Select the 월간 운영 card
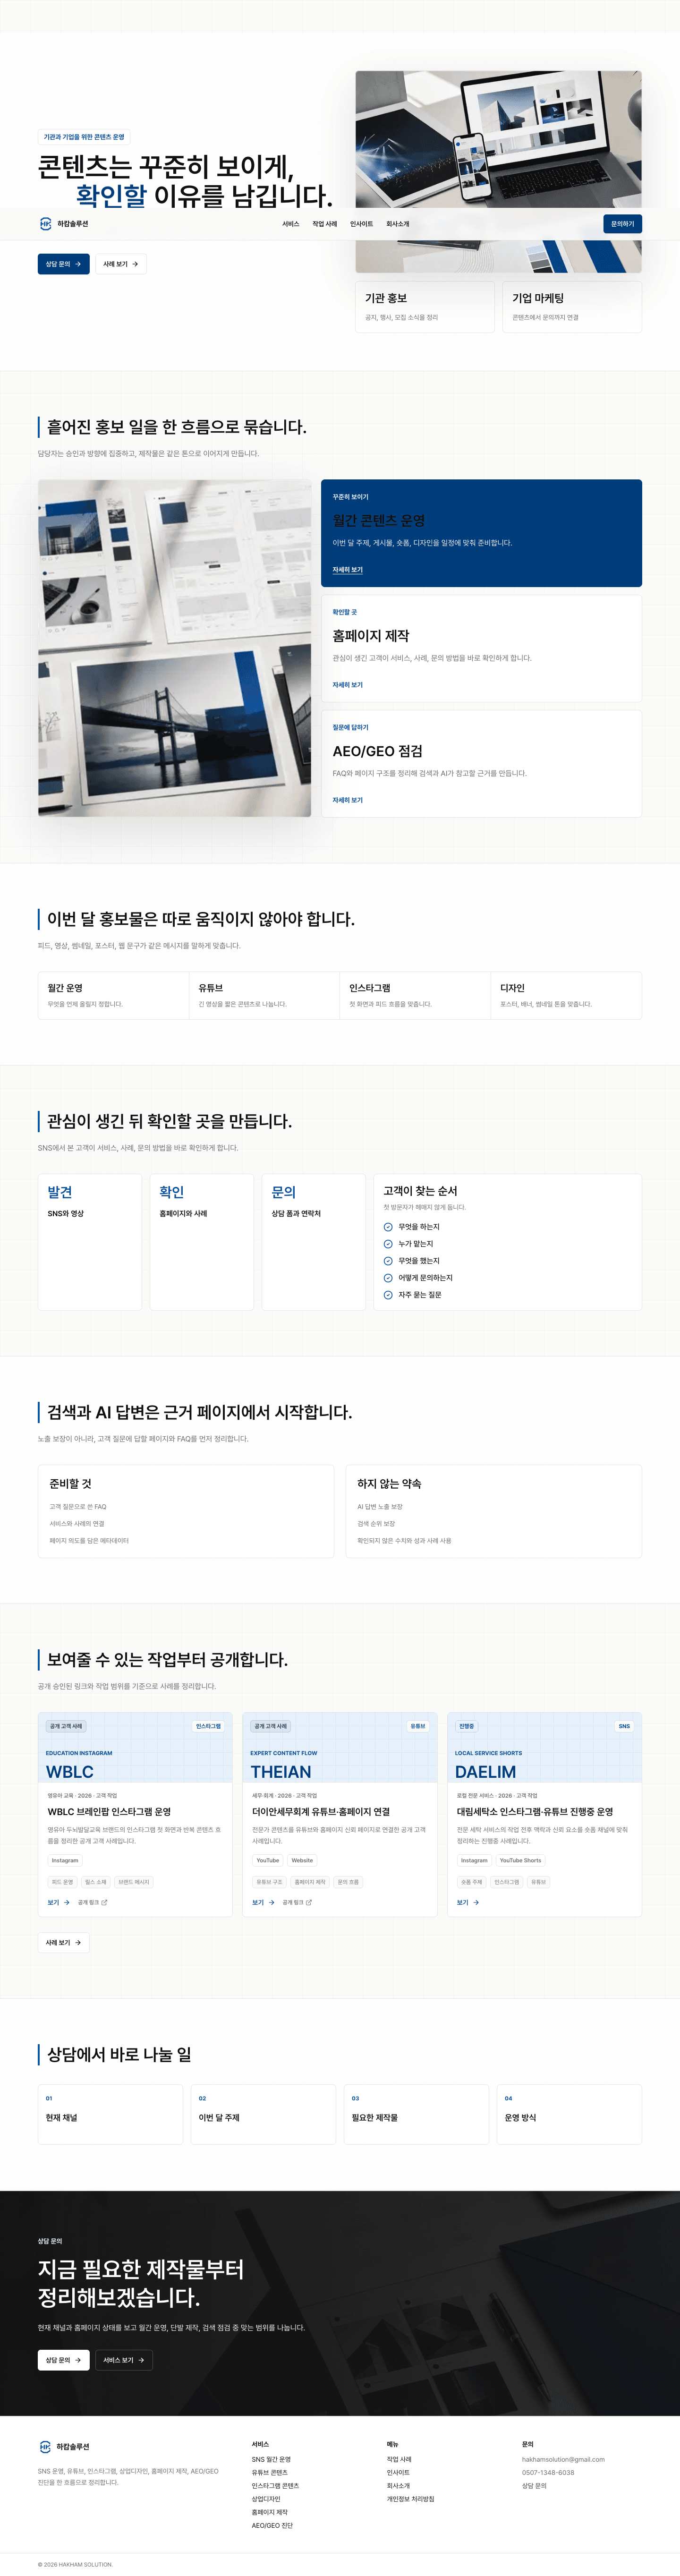This screenshot has width=680, height=2576. 113,995
